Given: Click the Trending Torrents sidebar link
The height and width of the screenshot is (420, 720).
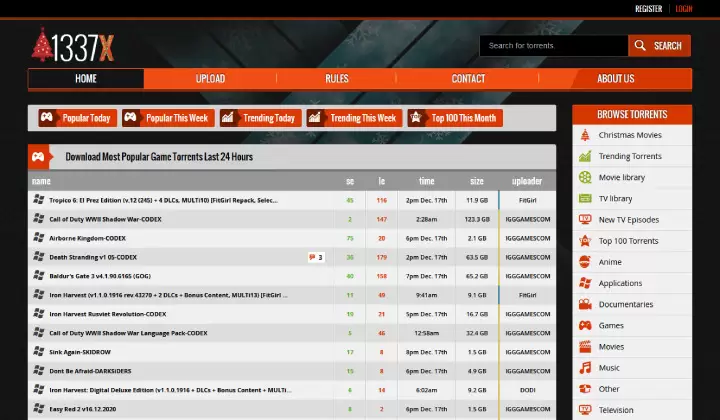Looking at the screenshot, I should 630,156.
